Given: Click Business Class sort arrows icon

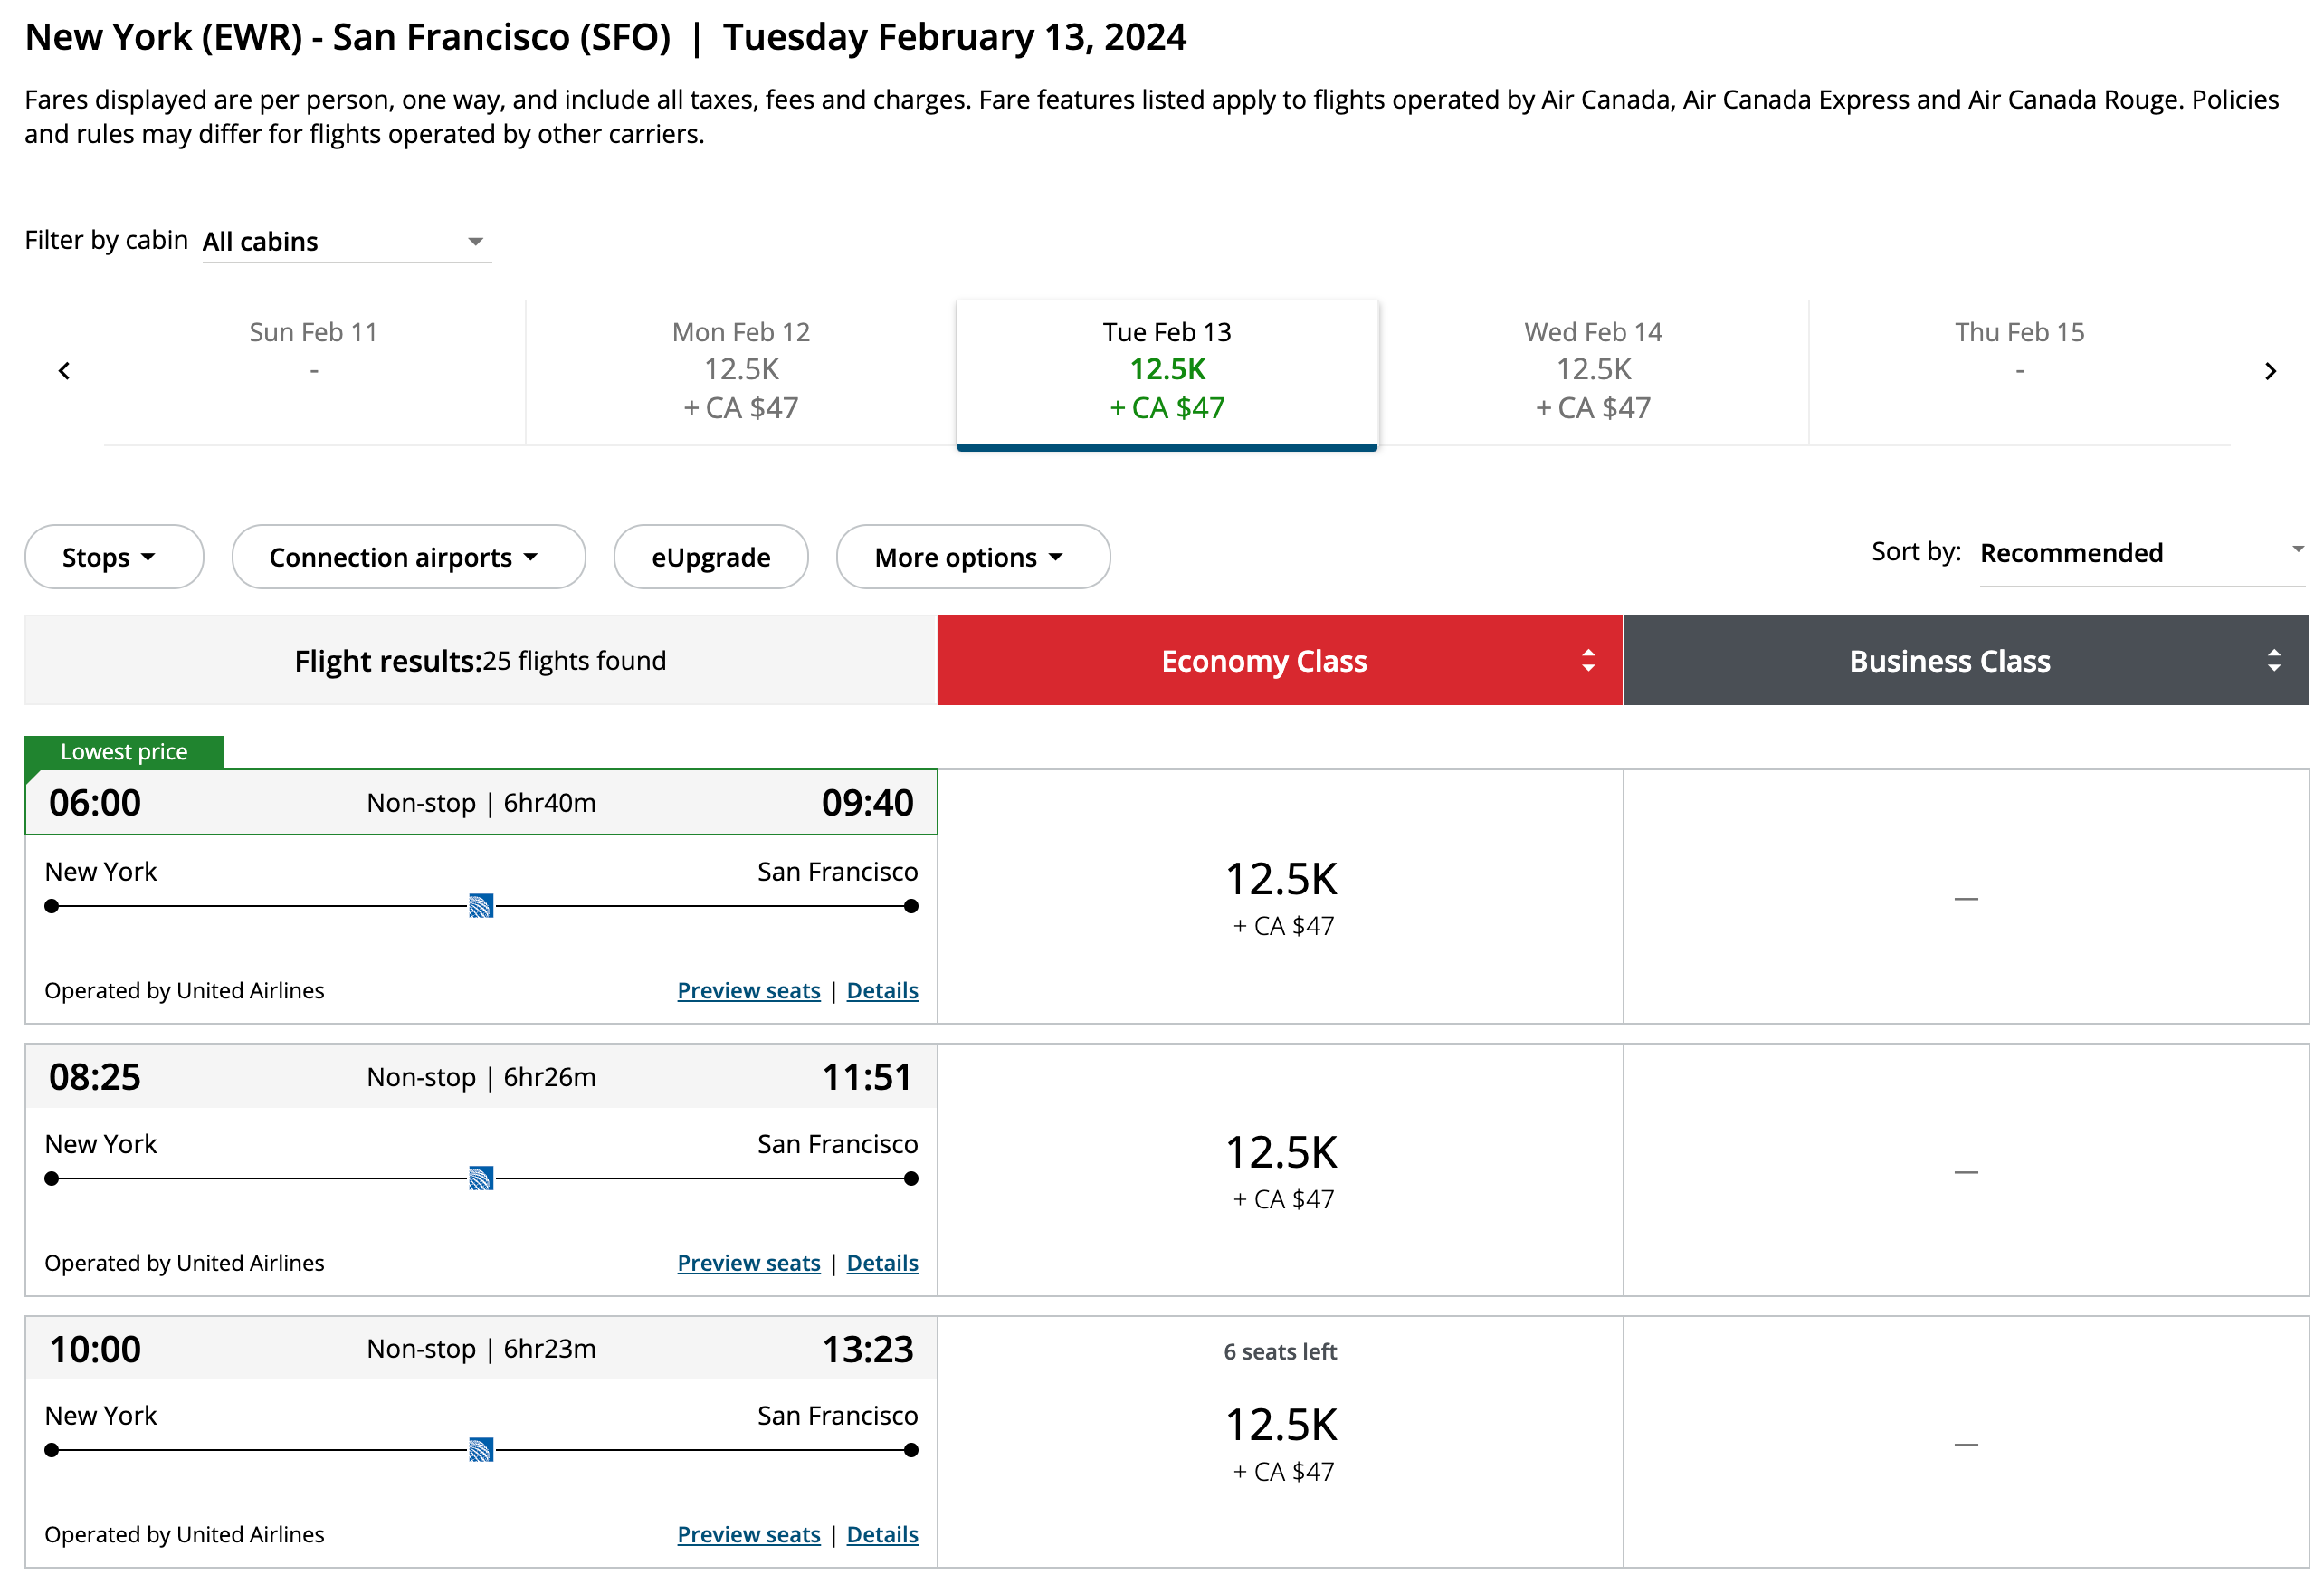Looking at the screenshot, I should click(x=2273, y=660).
